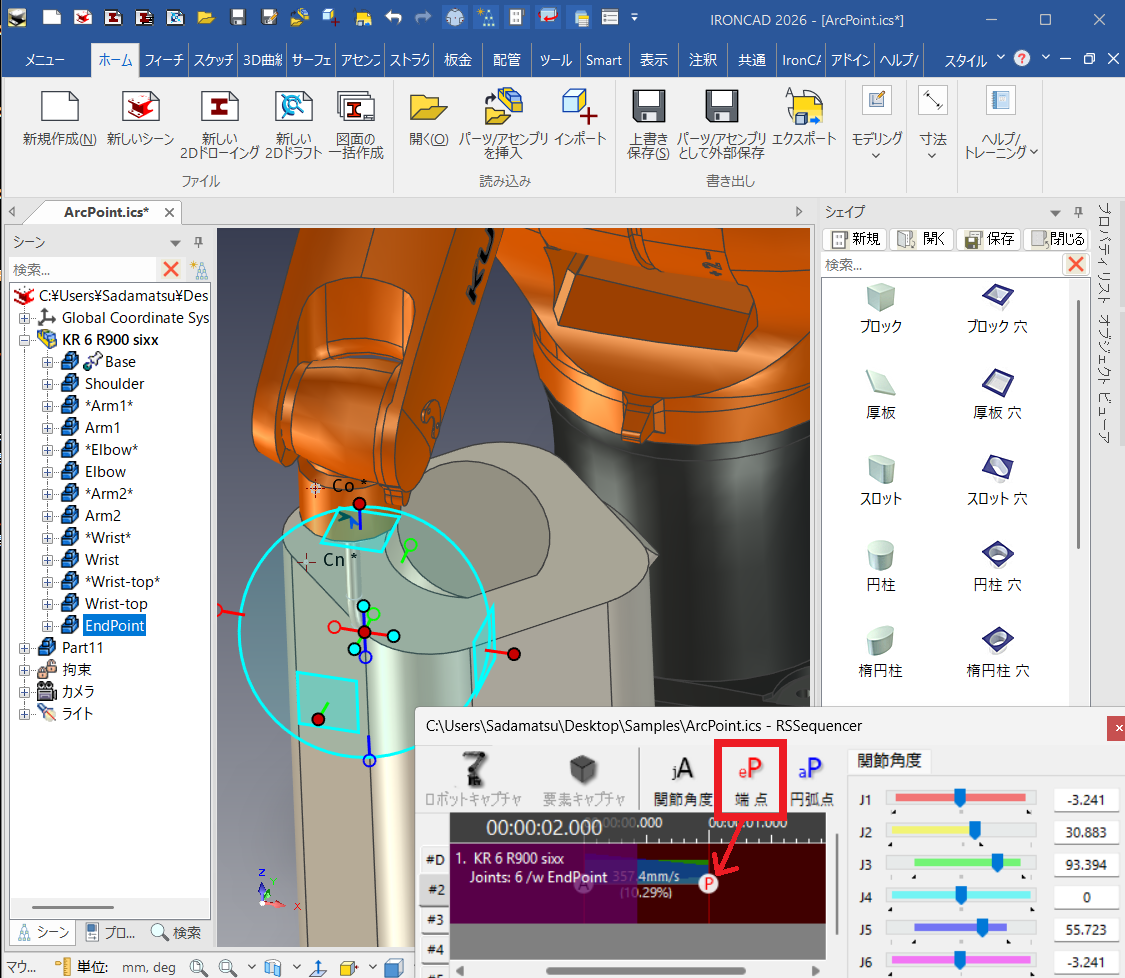Open the メニュー menu

click(x=44, y=60)
